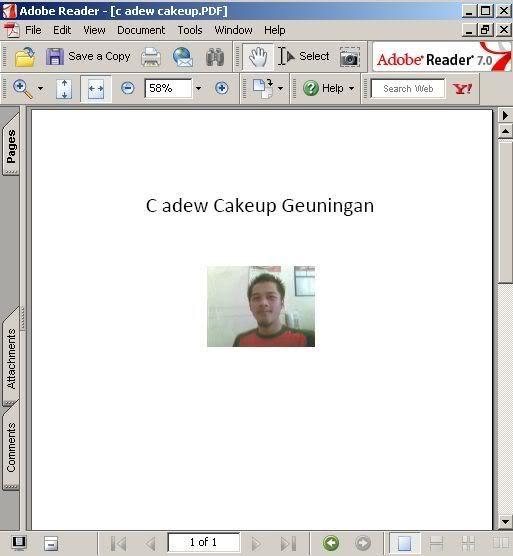Image resolution: width=513 pixels, height=556 pixels.
Task: Toggle Fit Width view mode
Action: (96, 89)
